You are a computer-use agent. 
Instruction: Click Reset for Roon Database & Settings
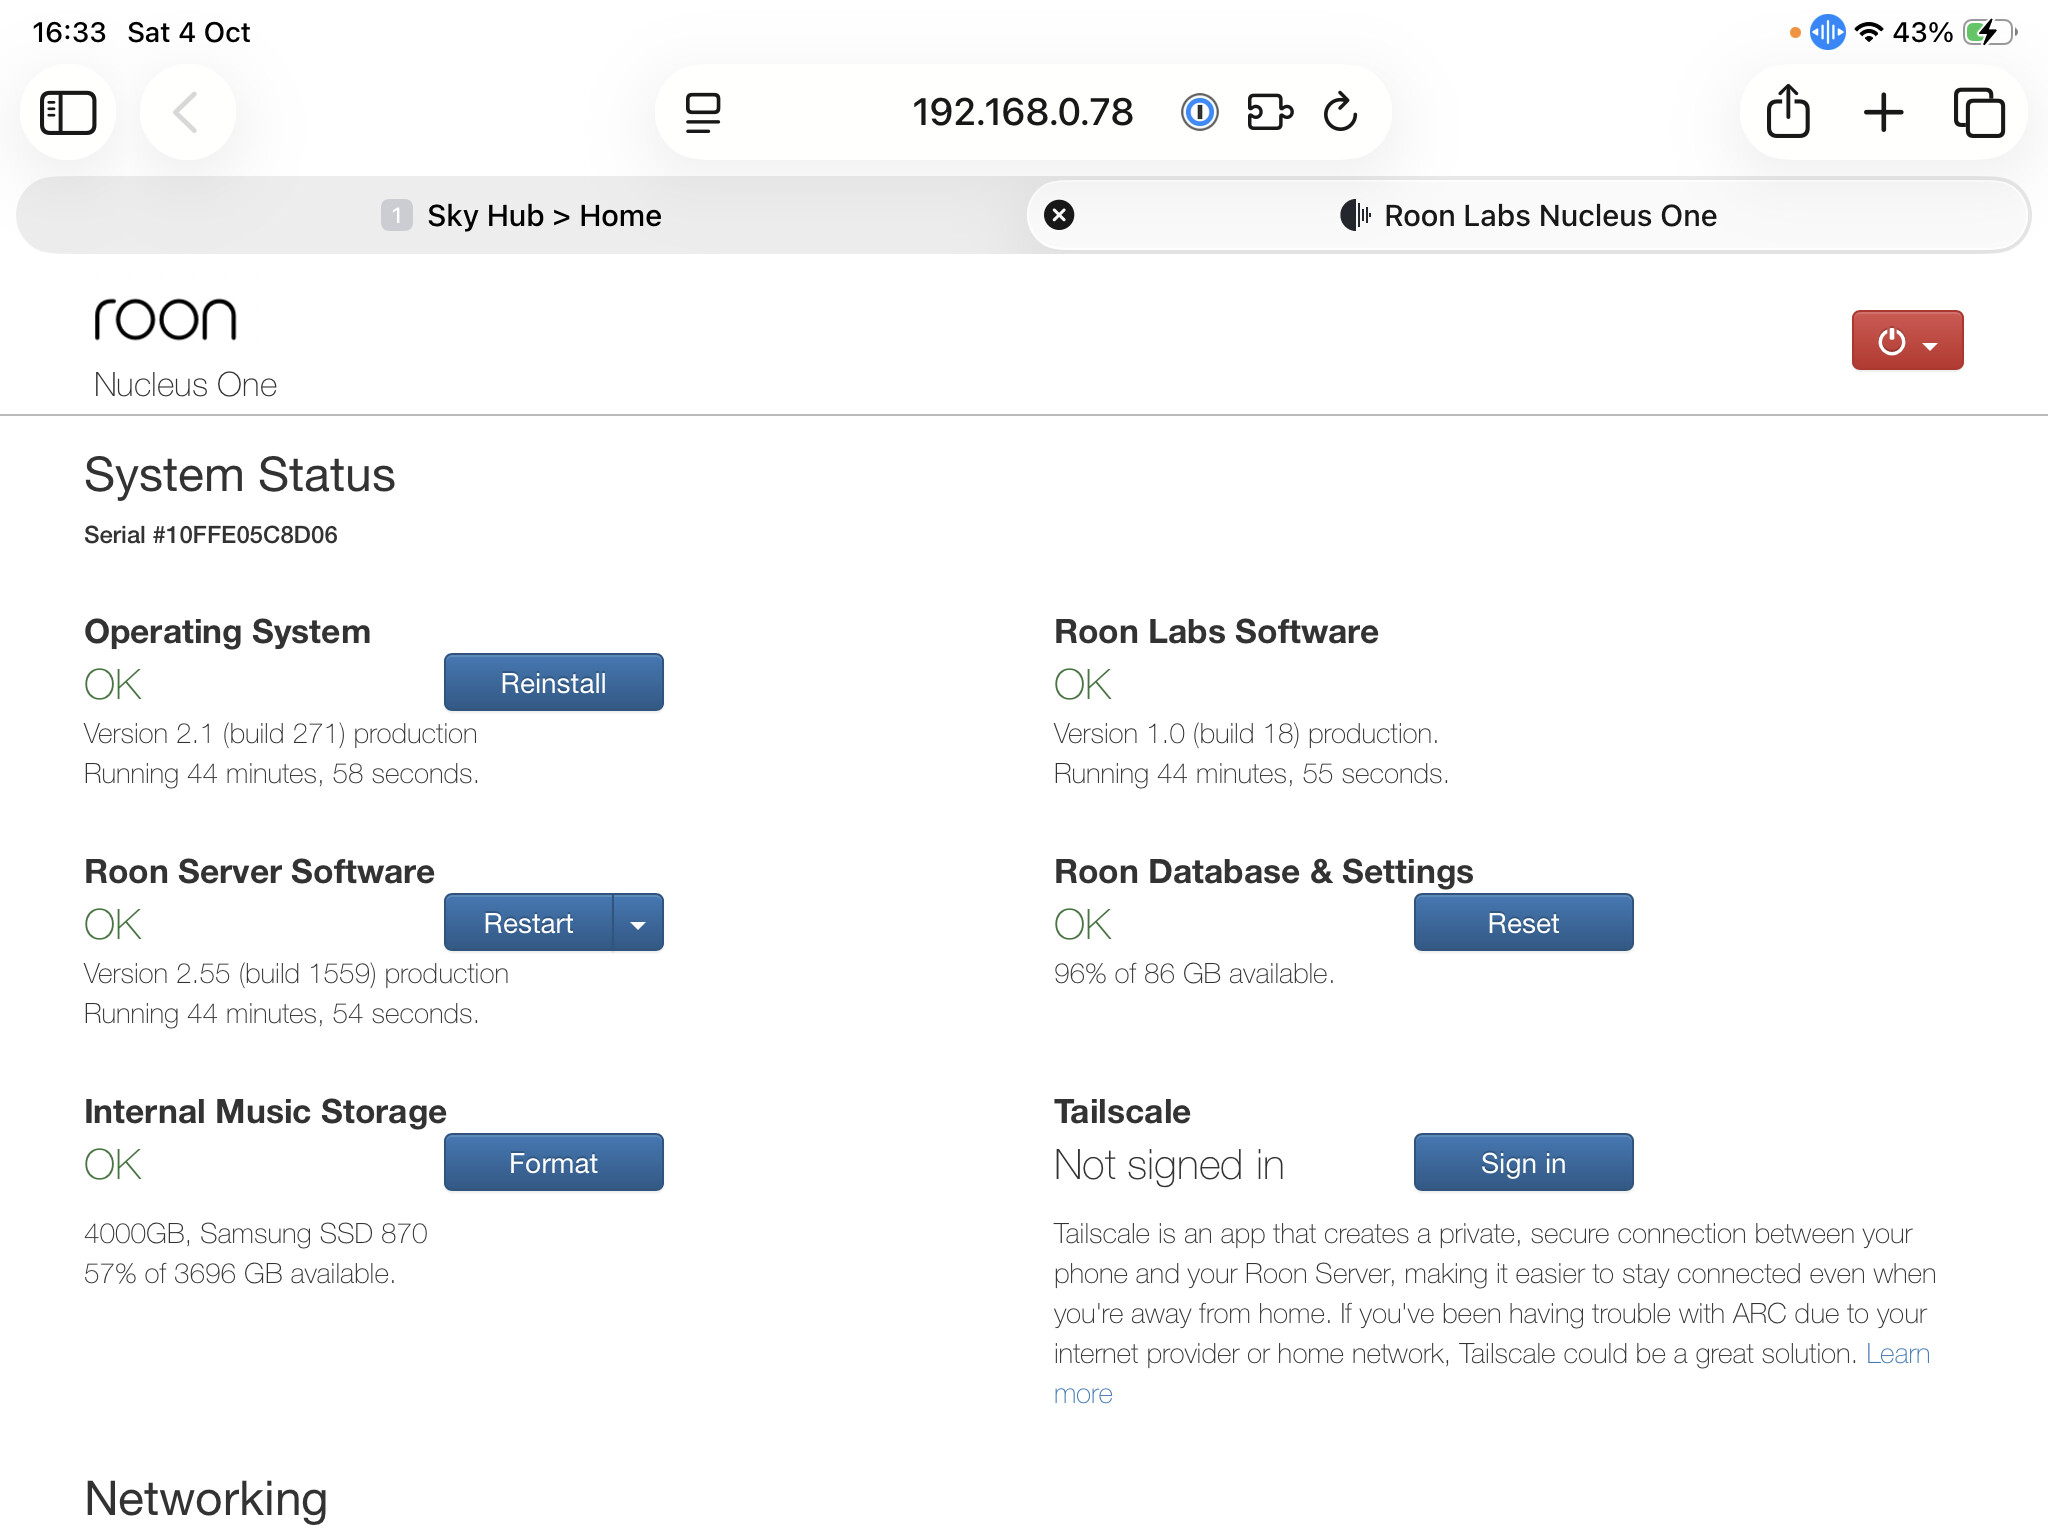1522,923
